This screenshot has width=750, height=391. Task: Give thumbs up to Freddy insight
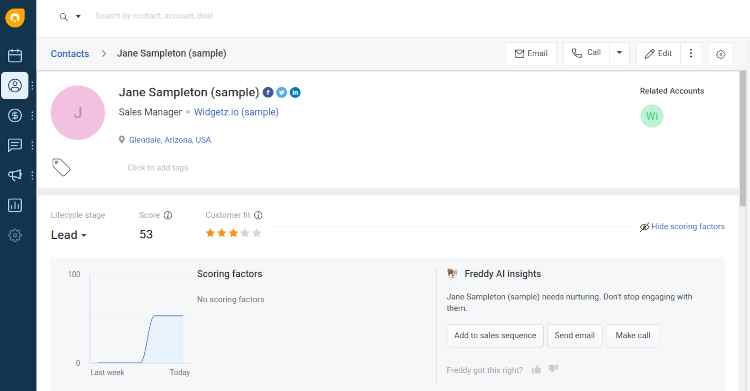click(x=537, y=369)
